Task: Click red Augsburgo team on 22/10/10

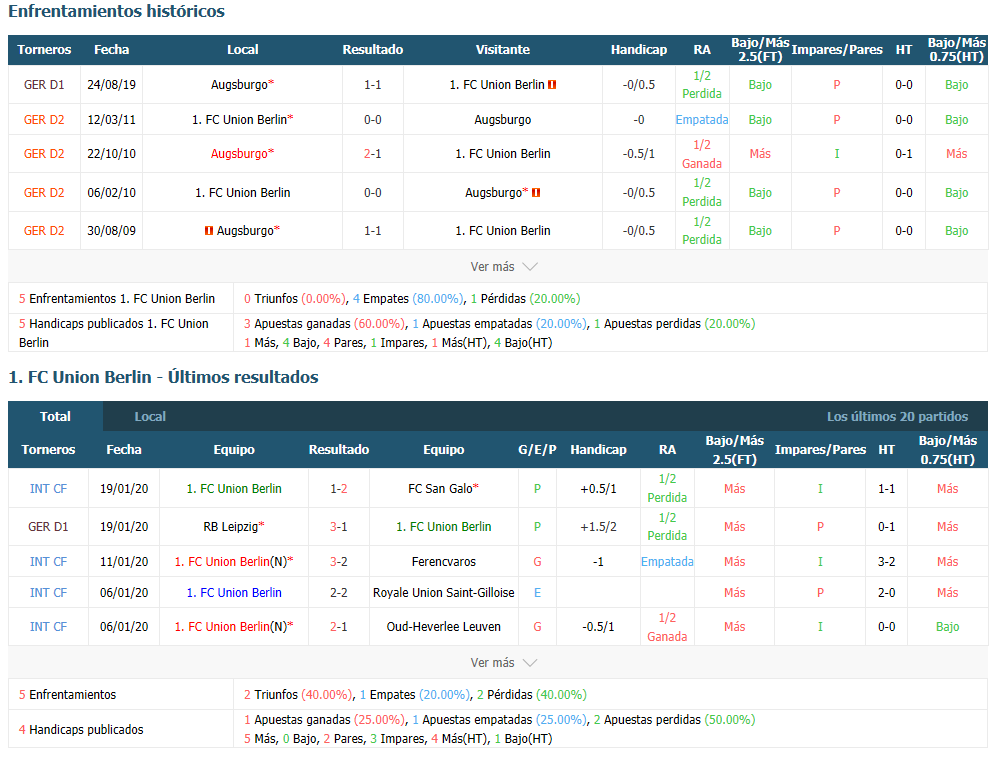Action: click(x=240, y=154)
